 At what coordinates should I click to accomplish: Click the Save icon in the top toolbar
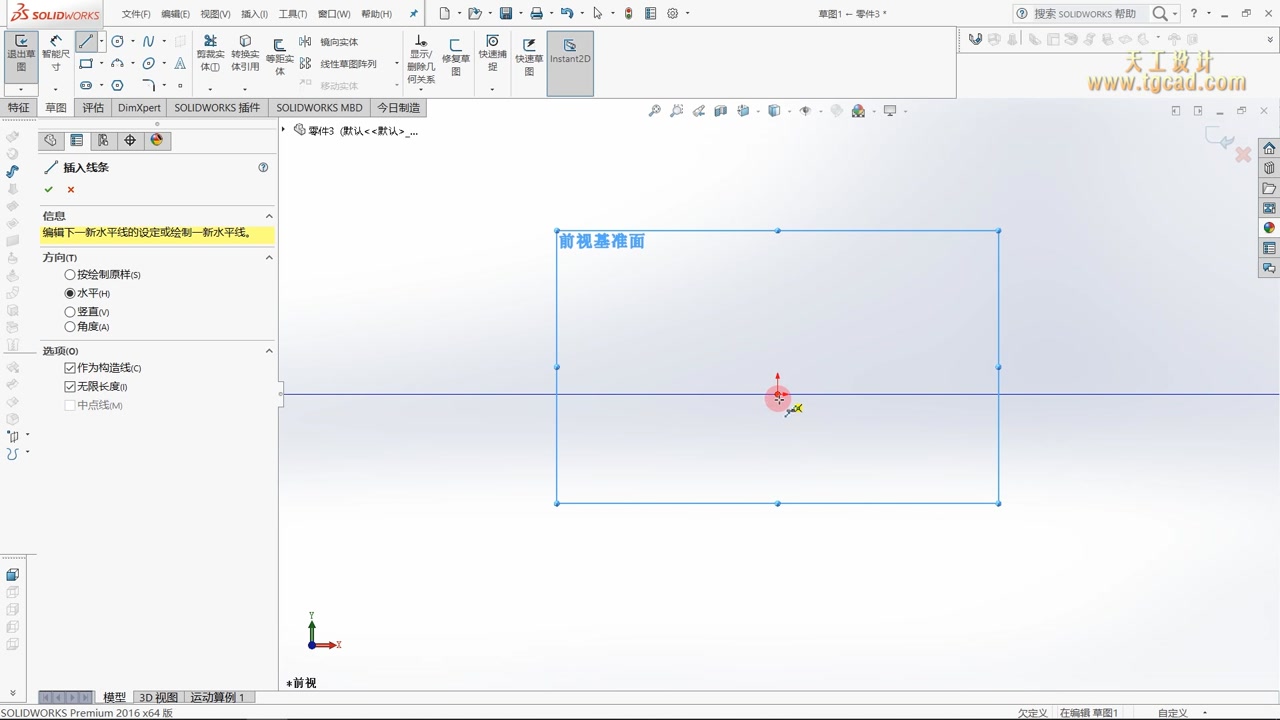click(x=506, y=14)
